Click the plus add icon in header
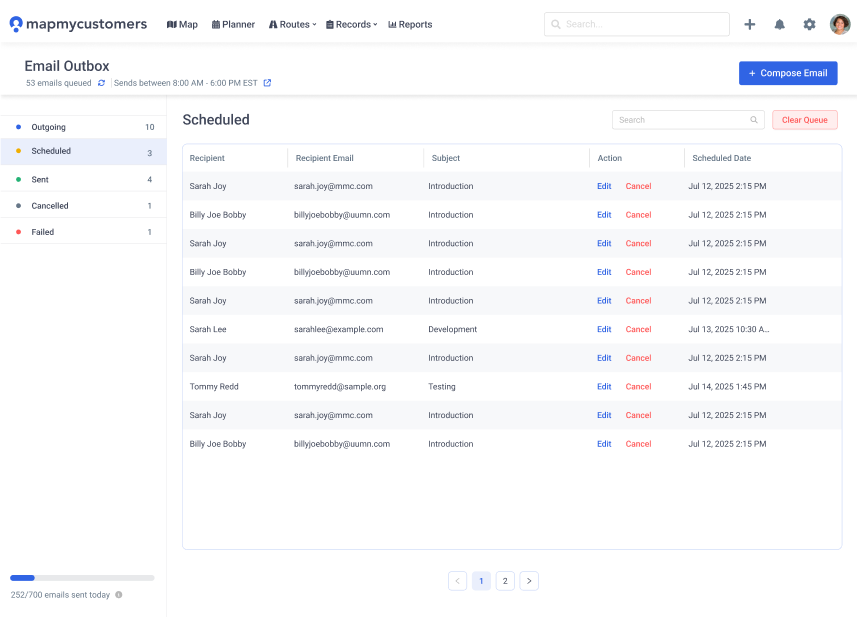Image resolution: width=857 pixels, height=617 pixels. click(750, 24)
